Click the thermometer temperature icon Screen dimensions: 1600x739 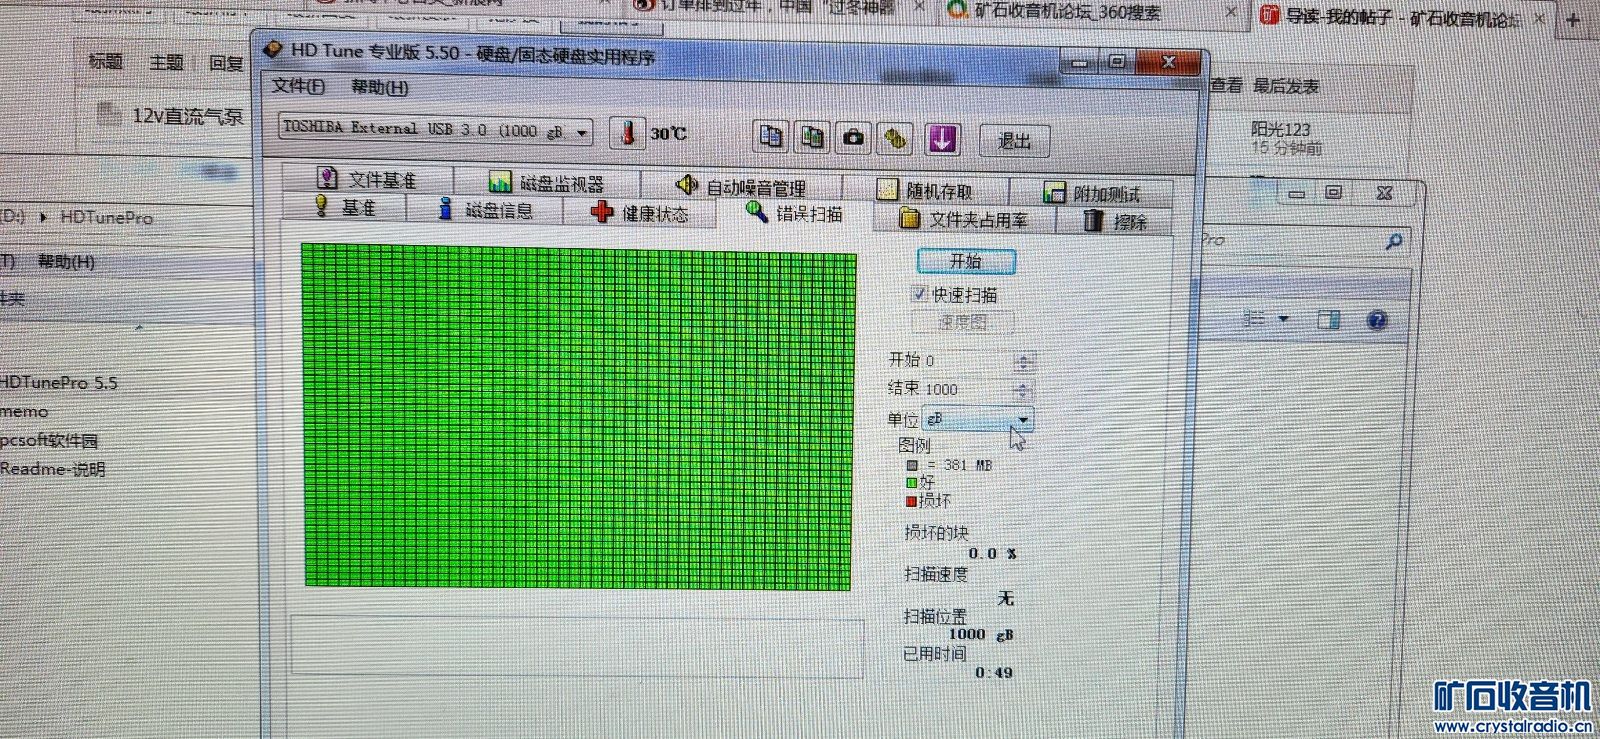627,132
